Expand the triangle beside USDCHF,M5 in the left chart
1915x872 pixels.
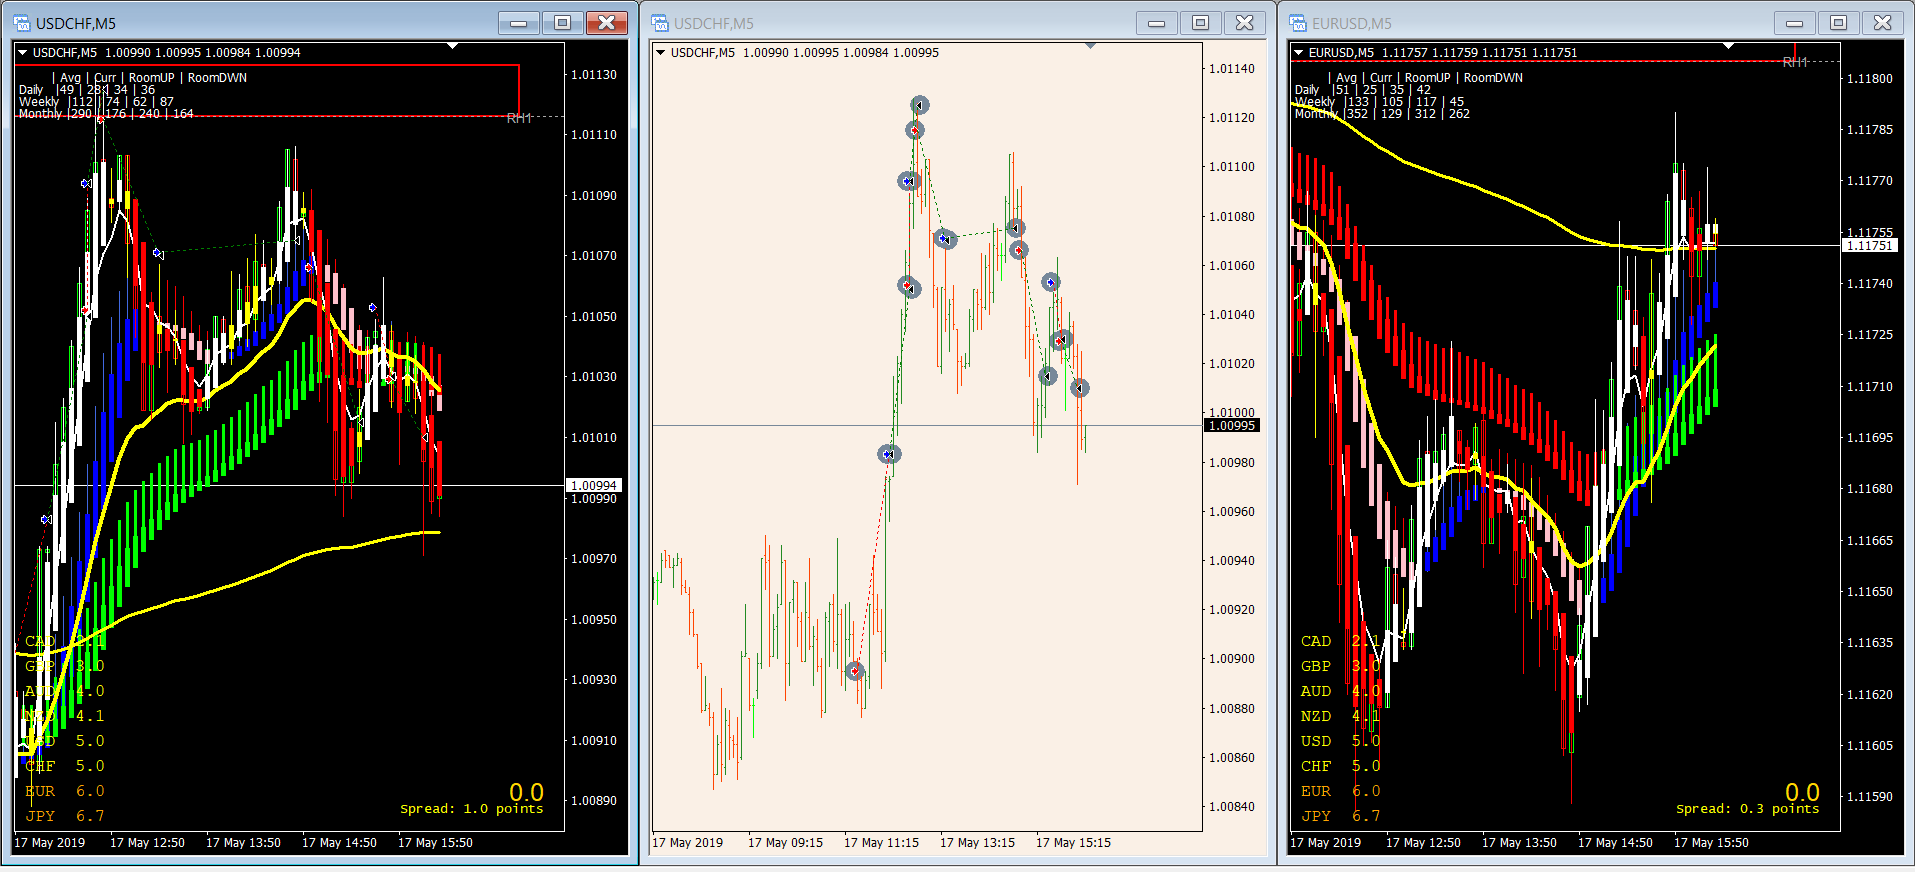(22, 52)
